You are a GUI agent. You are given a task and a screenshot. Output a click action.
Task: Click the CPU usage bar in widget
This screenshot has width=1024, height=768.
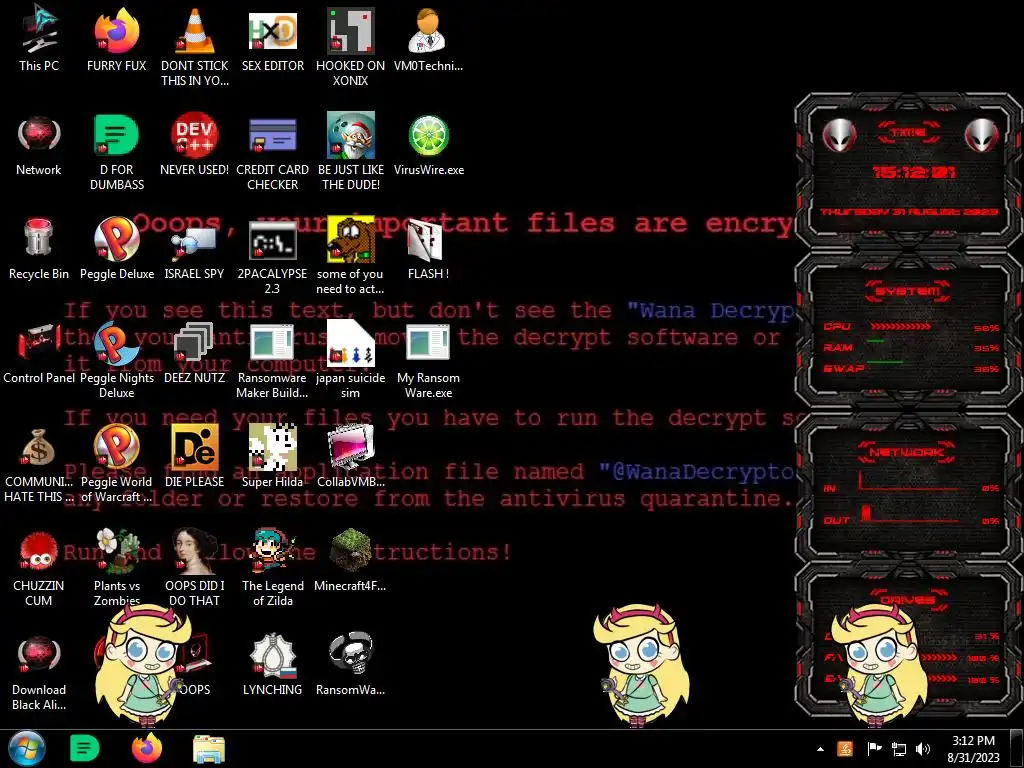[x=900, y=326]
